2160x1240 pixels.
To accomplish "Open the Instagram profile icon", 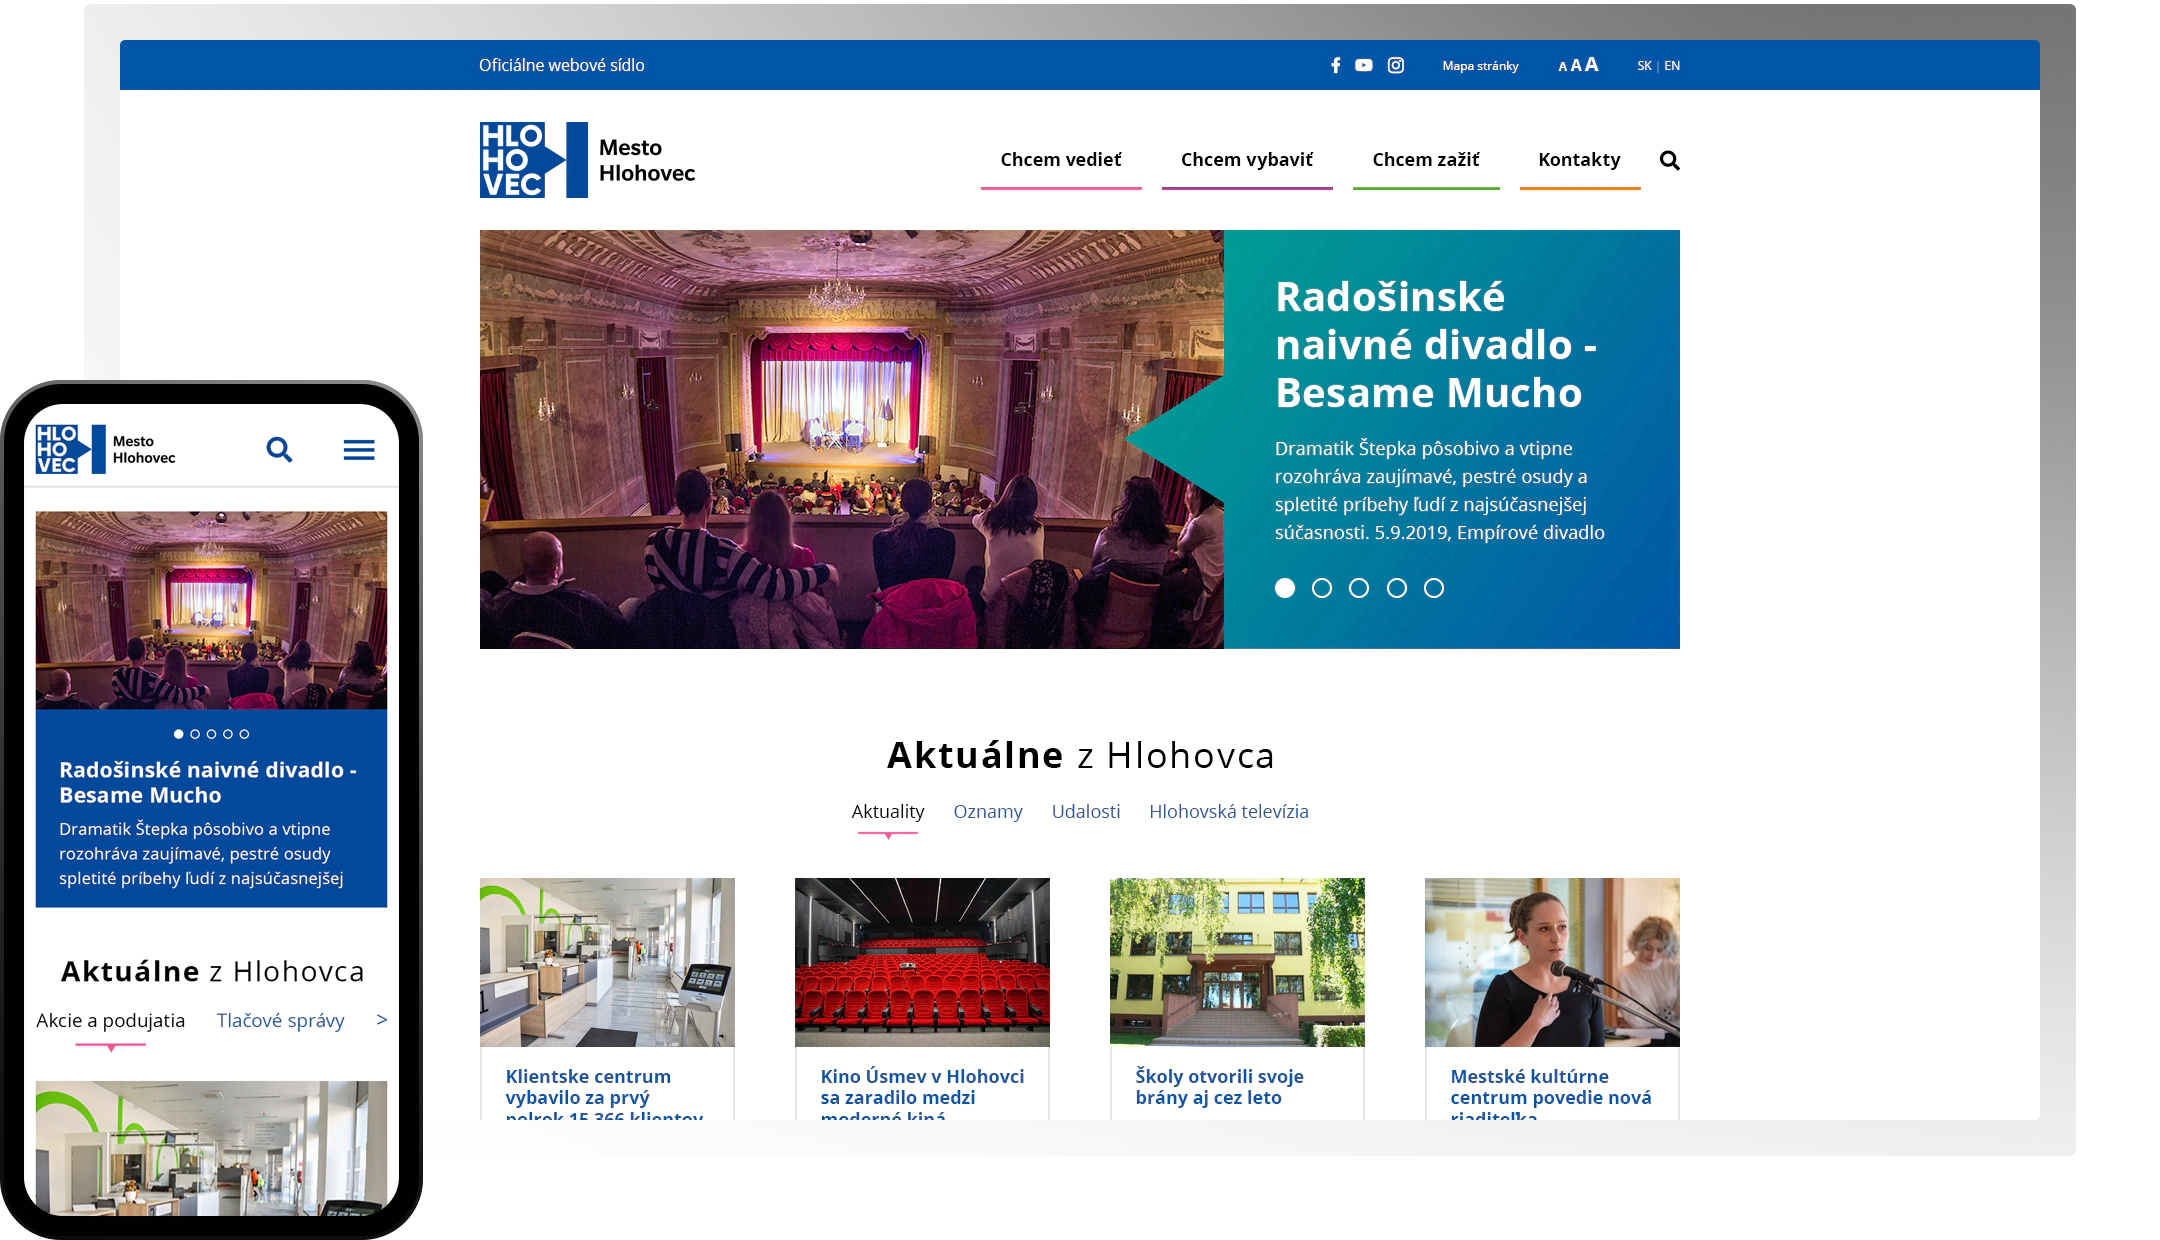I will point(1394,64).
